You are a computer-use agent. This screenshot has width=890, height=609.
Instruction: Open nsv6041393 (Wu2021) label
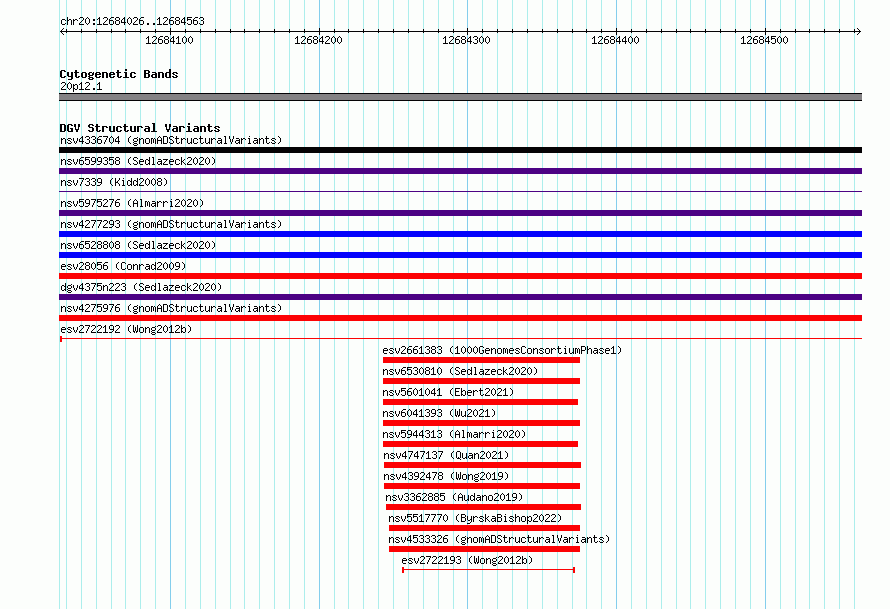(439, 413)
